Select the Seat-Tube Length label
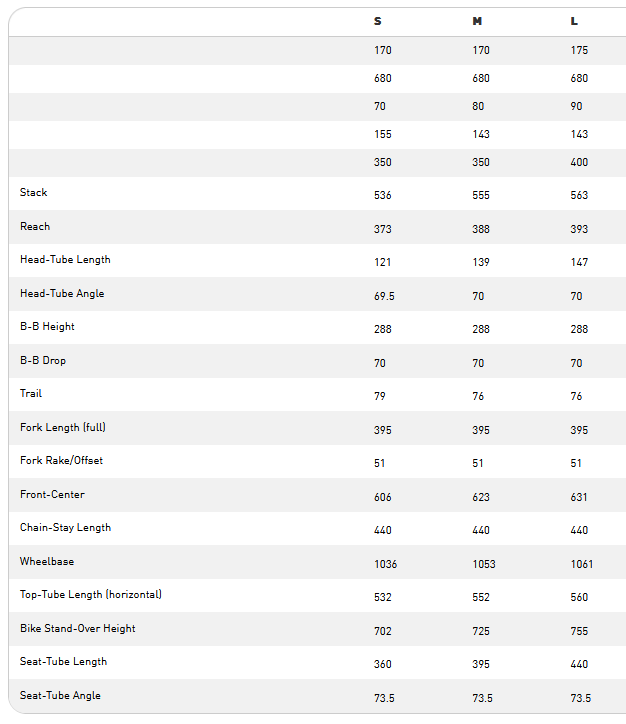 click(63, 662)
